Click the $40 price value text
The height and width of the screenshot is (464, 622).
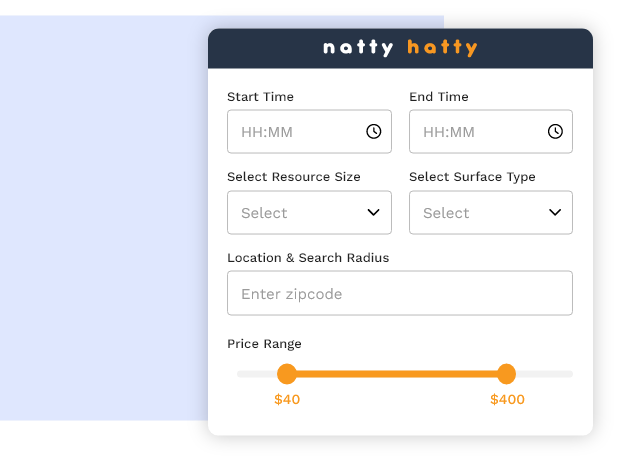[x=287, y=400]
